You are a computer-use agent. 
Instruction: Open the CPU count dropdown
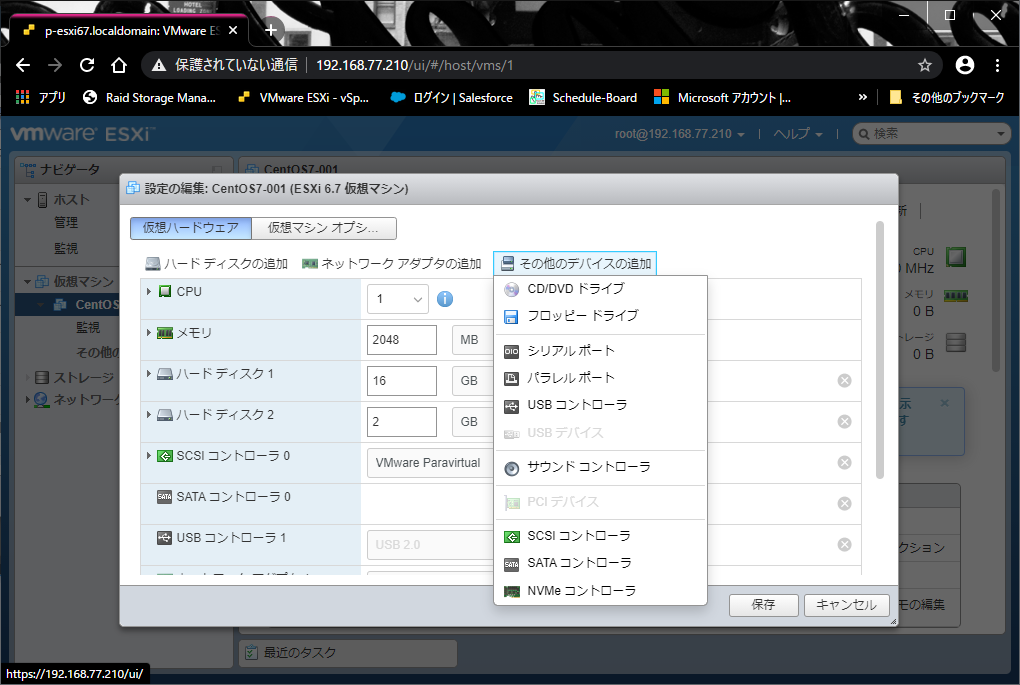(x=397, y=299)
